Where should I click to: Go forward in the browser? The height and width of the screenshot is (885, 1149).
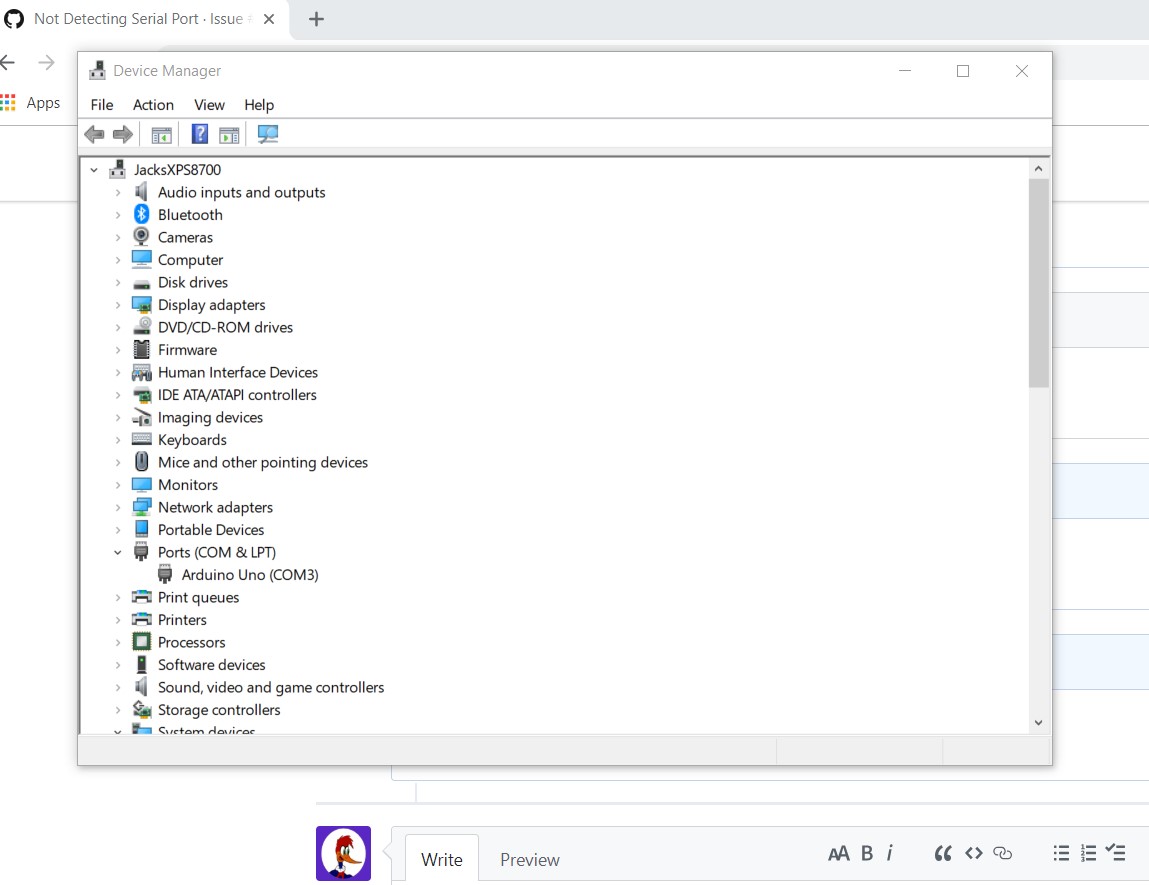tap(46, 62)
